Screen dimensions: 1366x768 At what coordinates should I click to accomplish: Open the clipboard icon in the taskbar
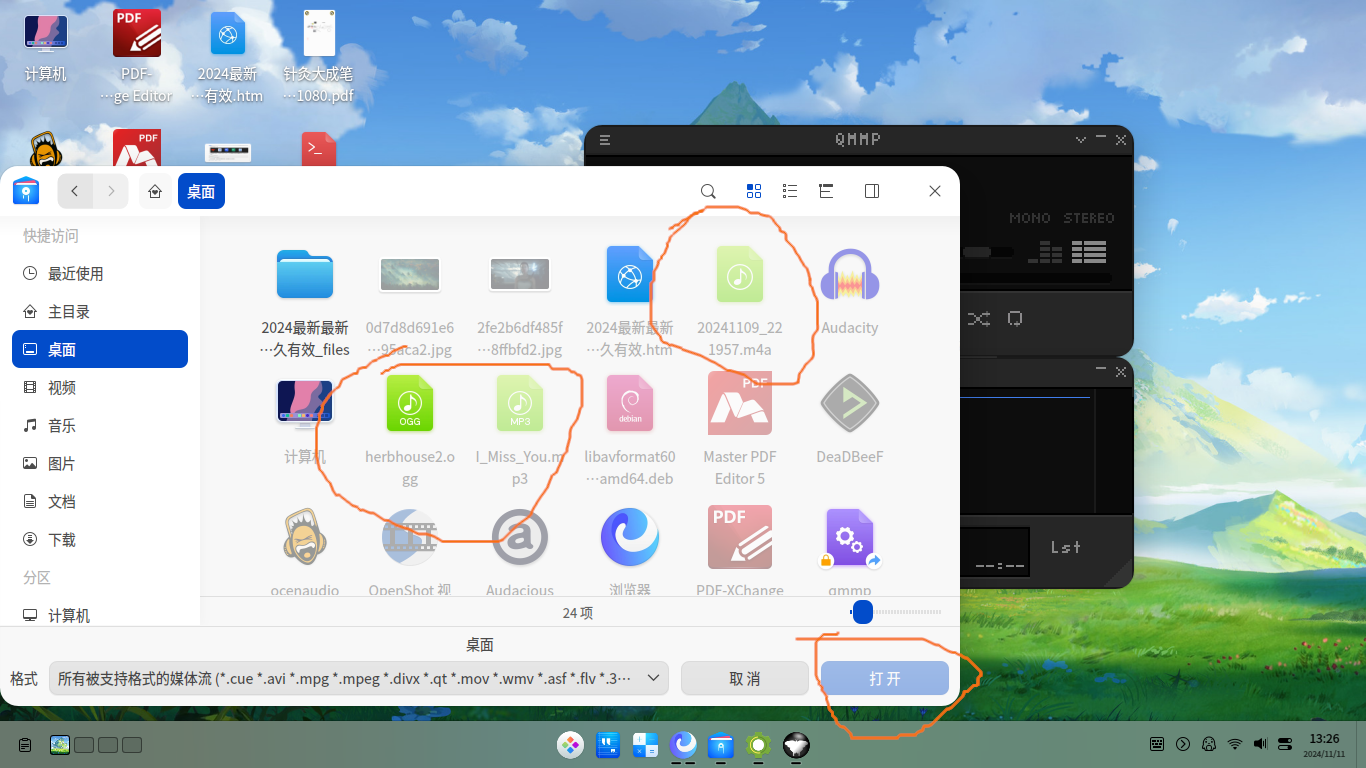(25, 745)
